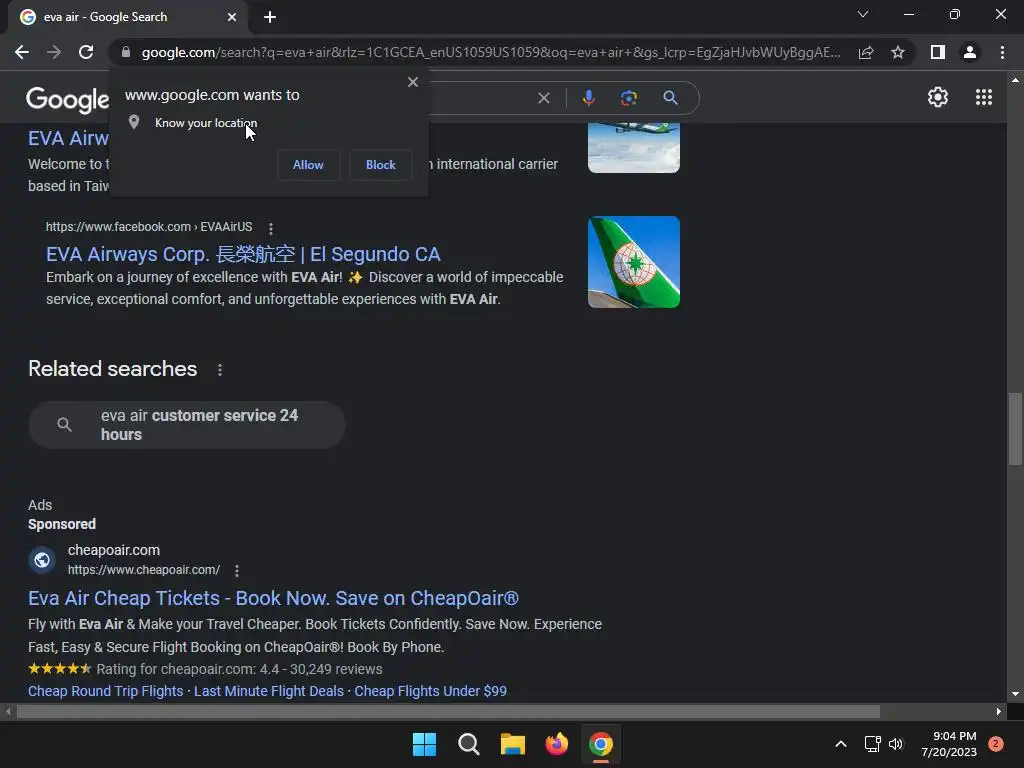Click the airplane in clouds thumbnail
The width and height of the screenshot is (1024, 768).
pyautogui.click(x=633, y=148)
